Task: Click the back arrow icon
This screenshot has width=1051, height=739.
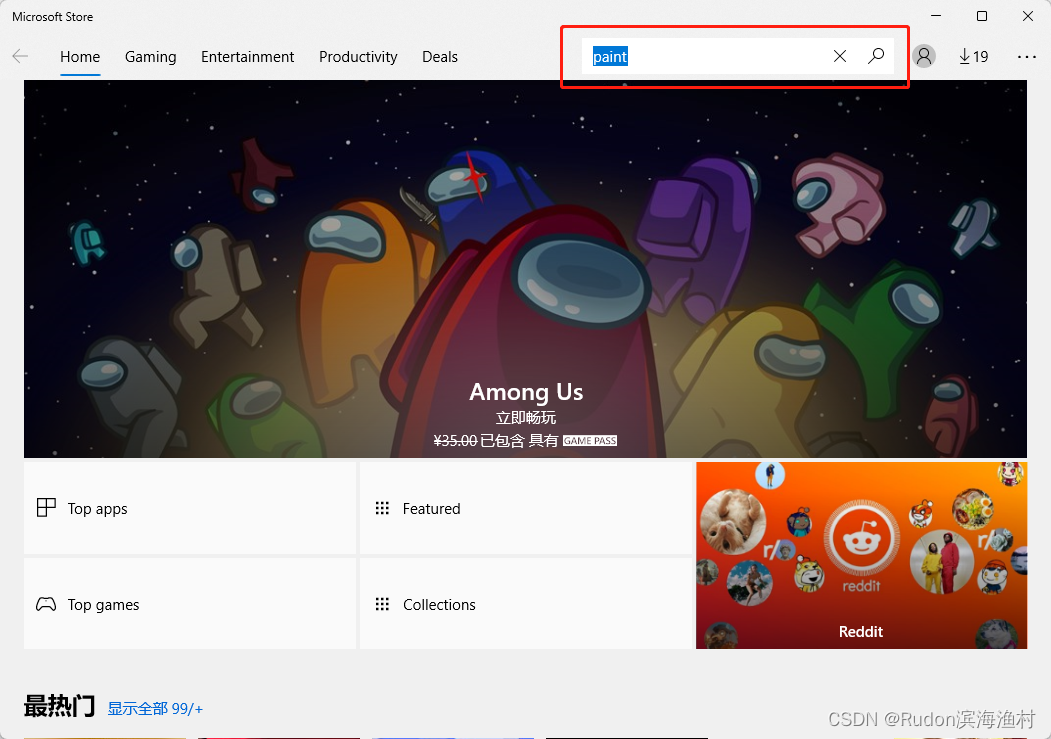Action: [20, 56]
